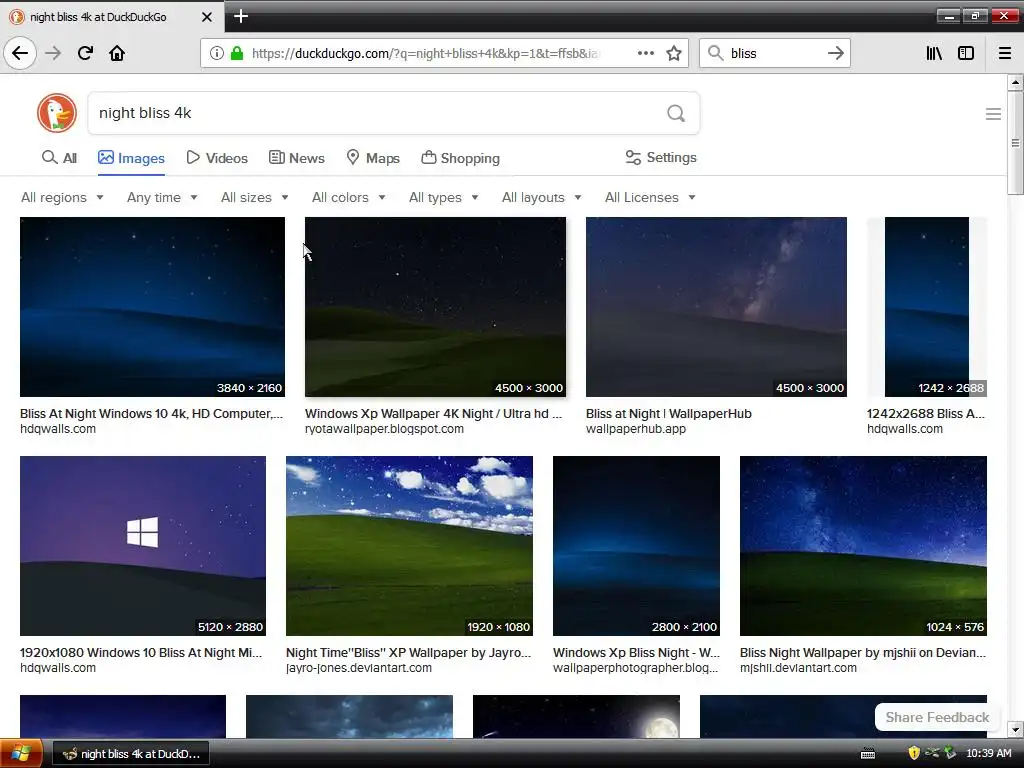1024x768 pixels.
Task: Open the 1024 × 576 mjshii thumbnail
Action: click(863, 546)
